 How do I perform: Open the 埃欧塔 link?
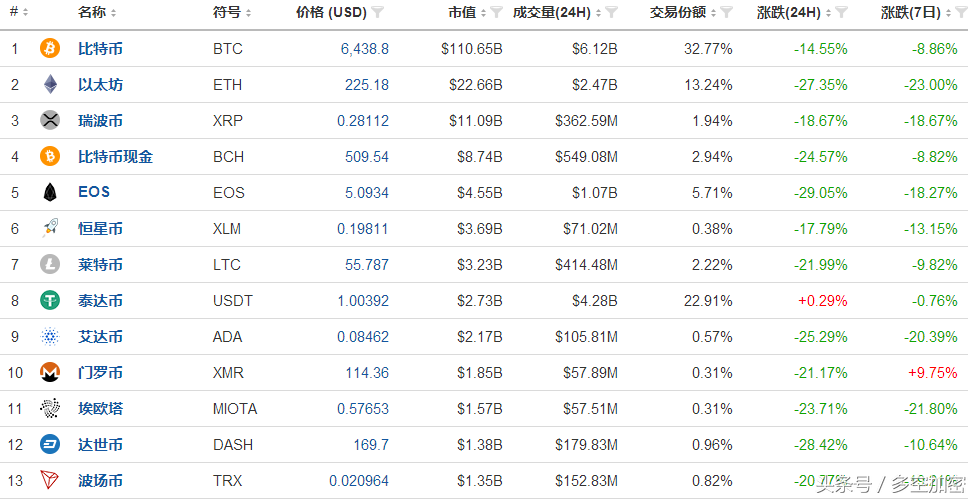coord(100,409)
